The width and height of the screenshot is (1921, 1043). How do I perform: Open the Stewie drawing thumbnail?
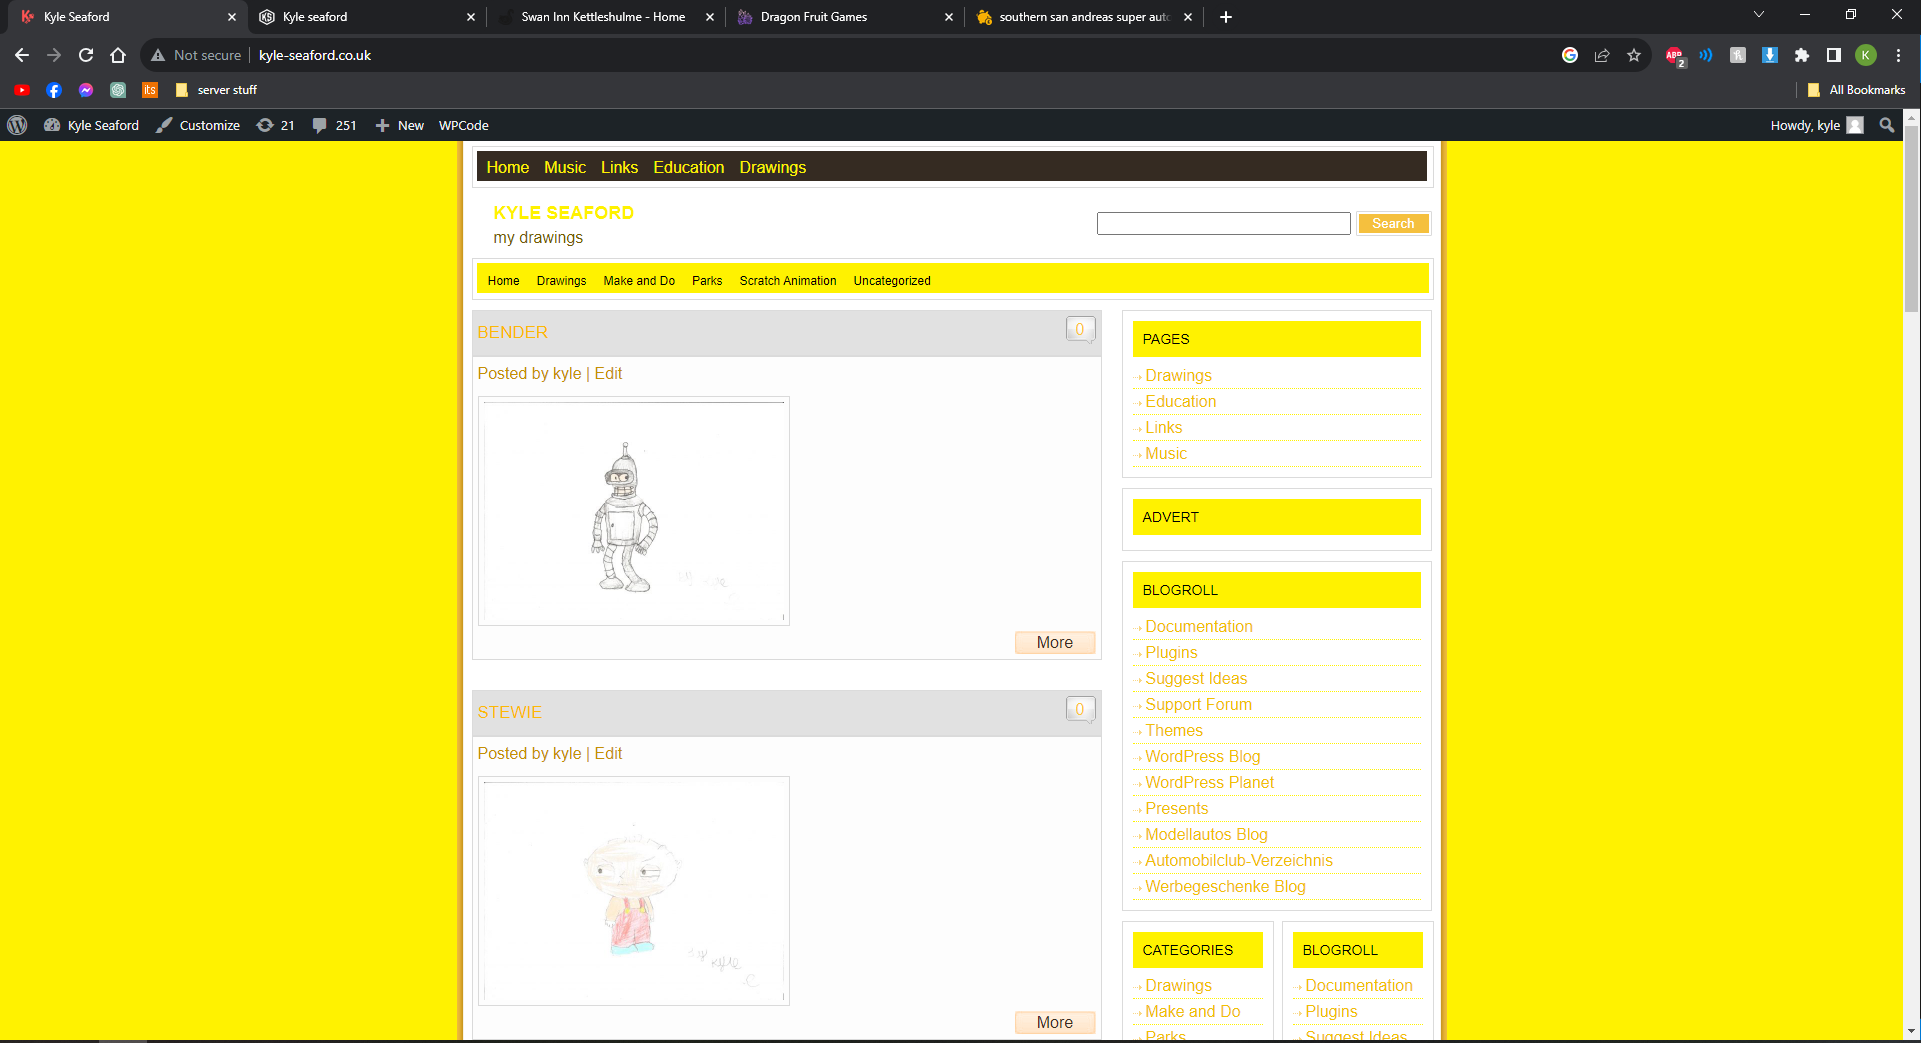(634, 891)
